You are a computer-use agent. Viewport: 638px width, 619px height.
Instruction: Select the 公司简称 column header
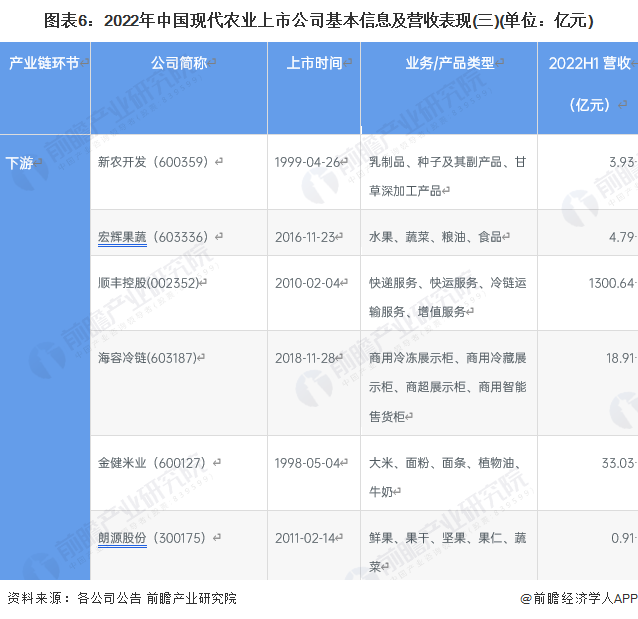[x=179, y=63]
